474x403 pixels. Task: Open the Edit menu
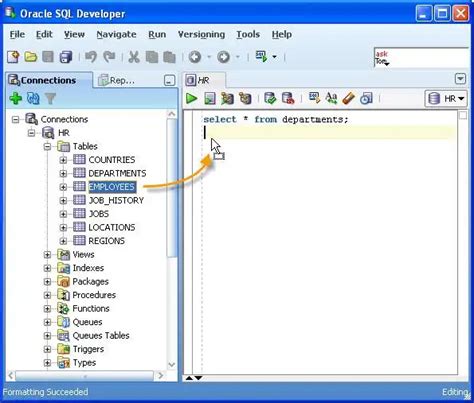[x=44, y=34]
